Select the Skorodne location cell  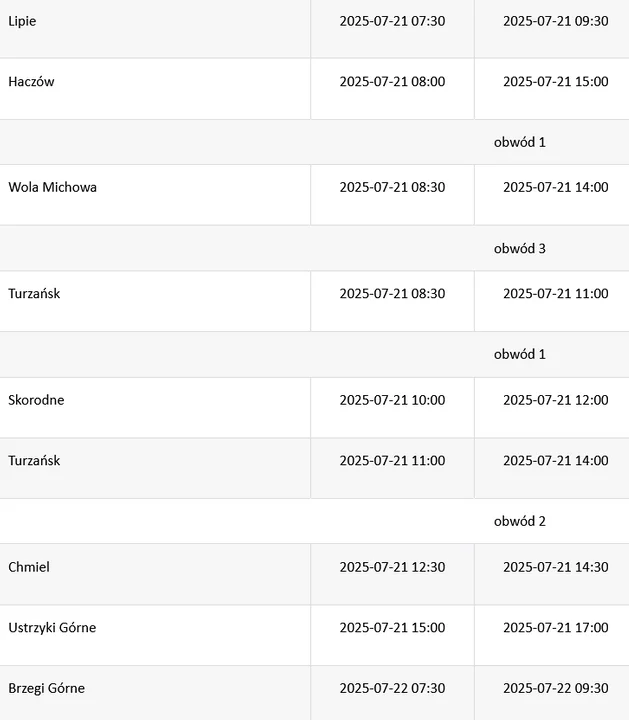[36, 400]
